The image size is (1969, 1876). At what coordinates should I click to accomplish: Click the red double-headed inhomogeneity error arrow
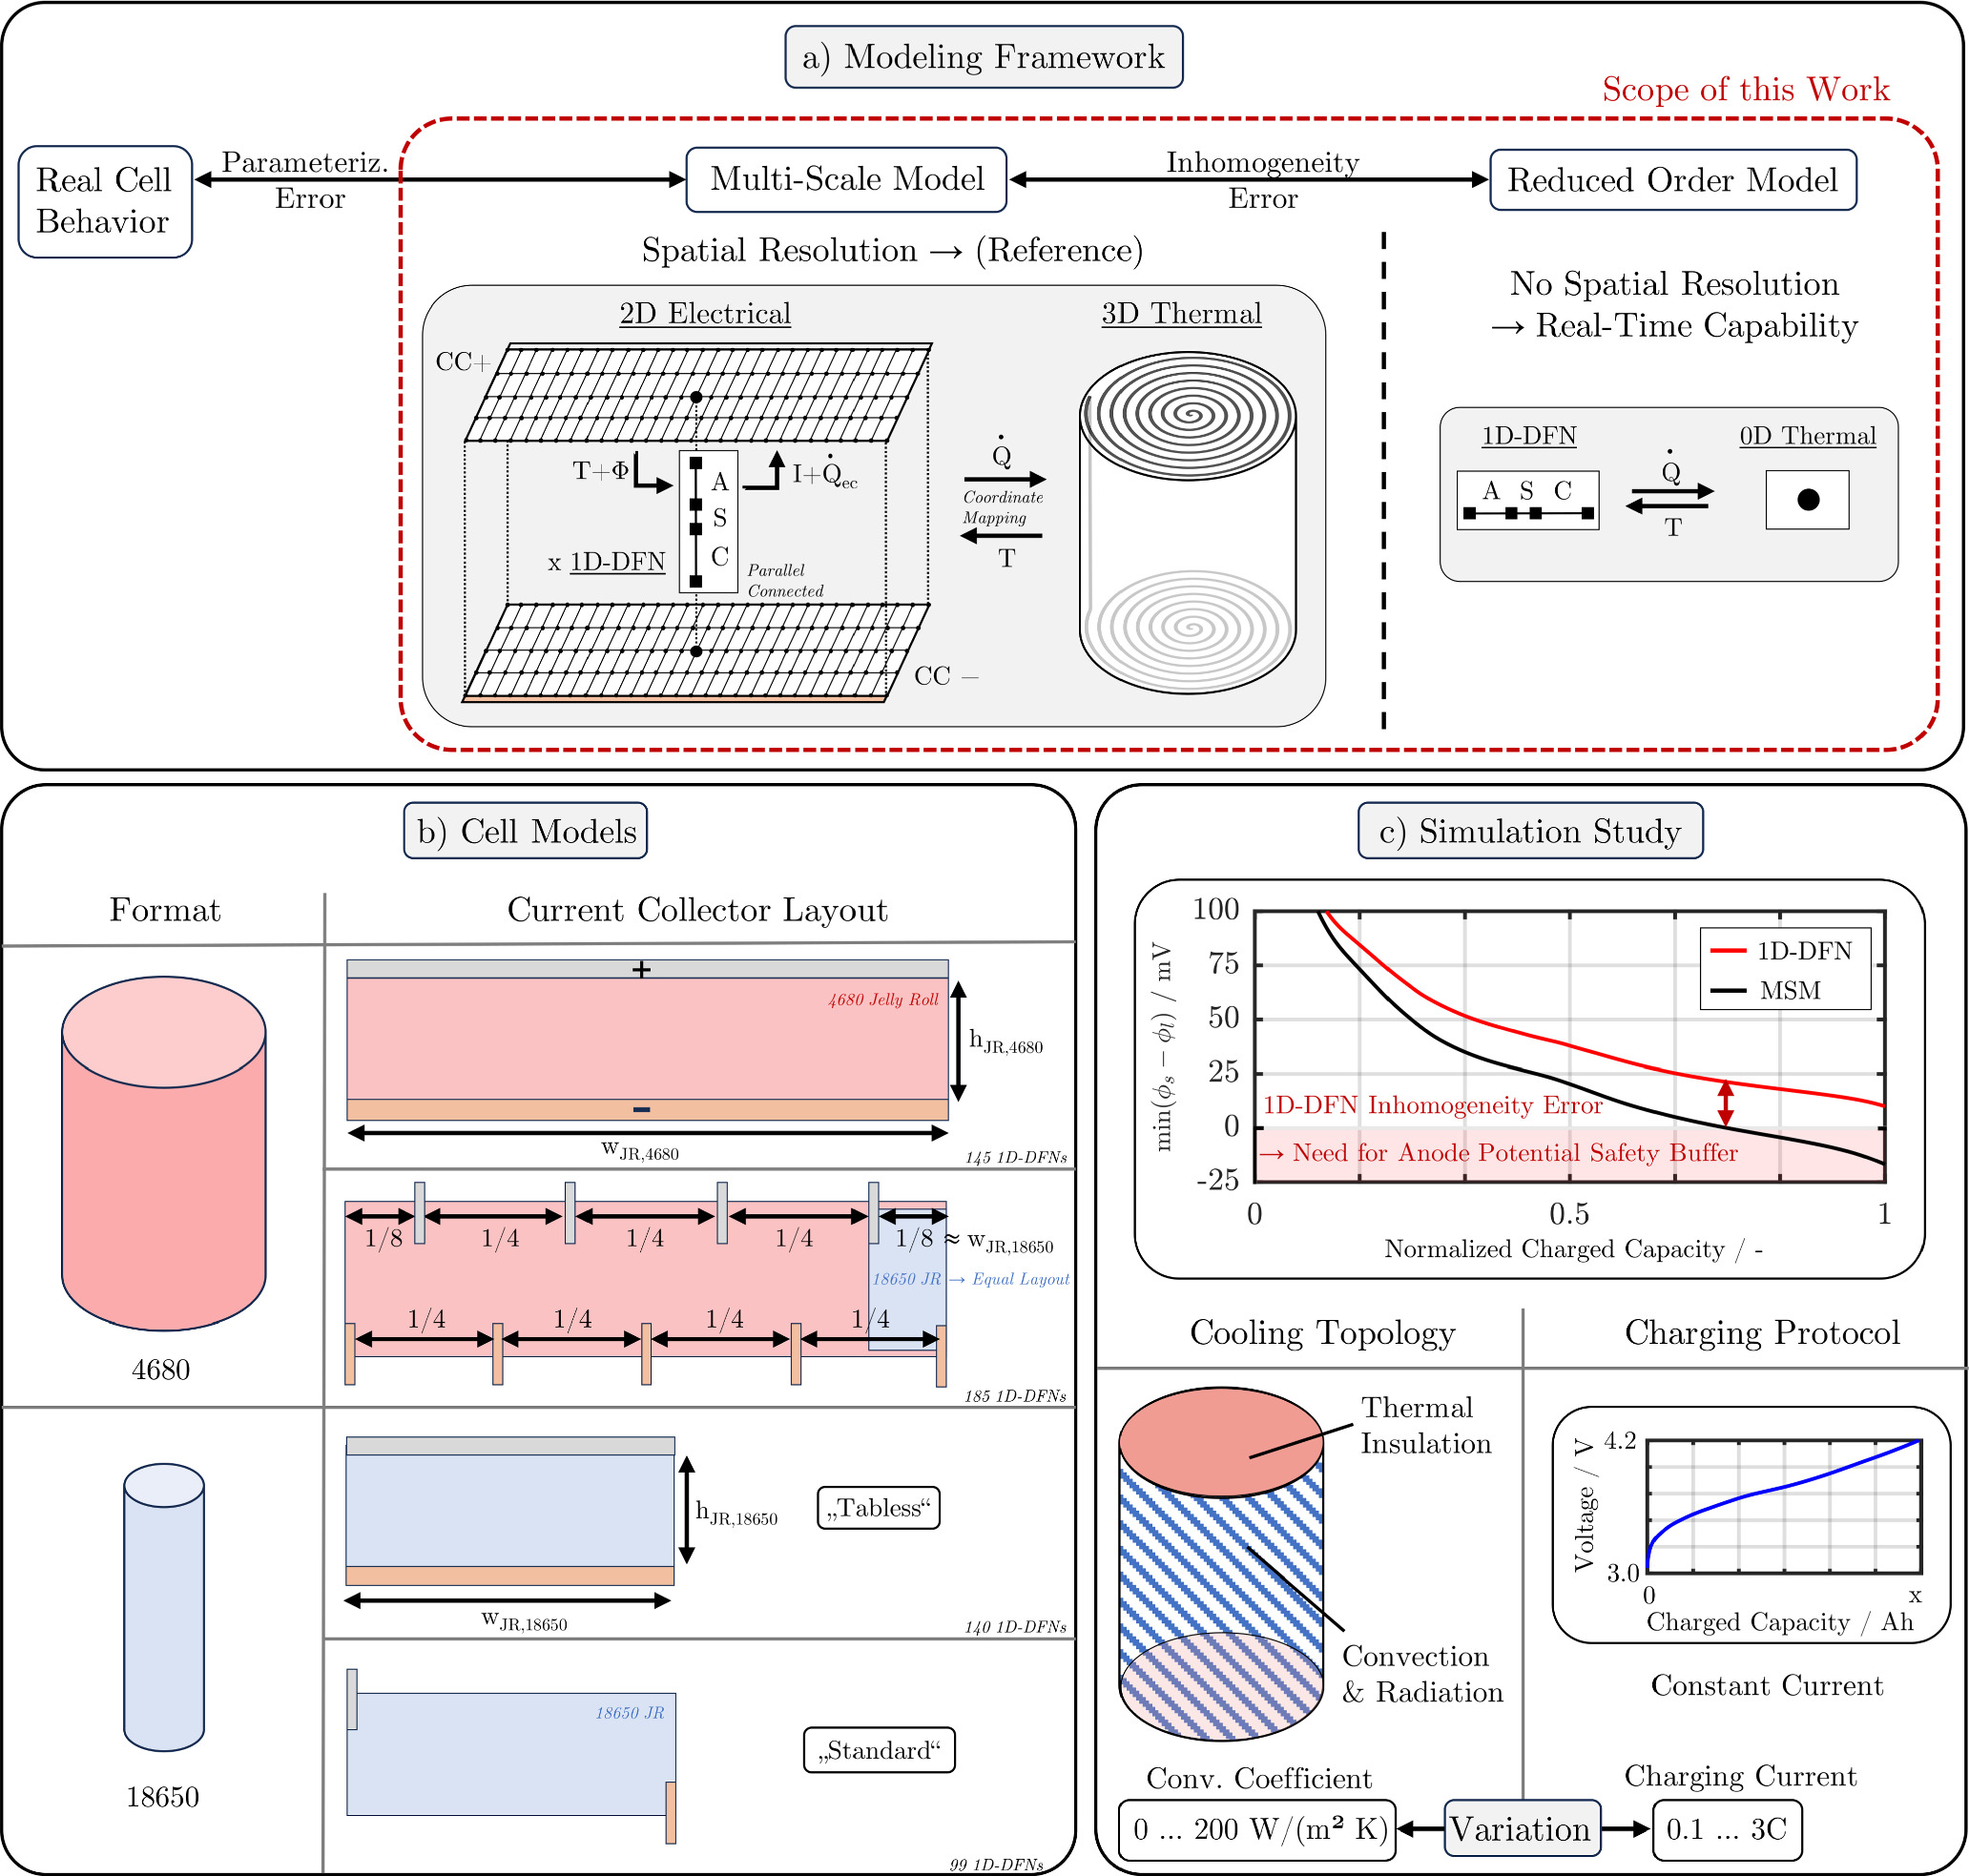[1725, 1103]
